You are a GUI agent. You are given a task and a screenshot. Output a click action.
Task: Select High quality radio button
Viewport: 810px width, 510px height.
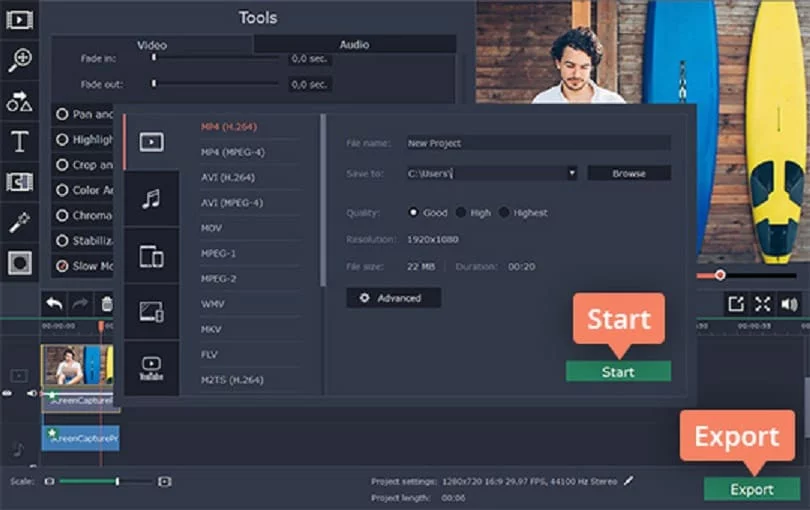click(460, 212)
